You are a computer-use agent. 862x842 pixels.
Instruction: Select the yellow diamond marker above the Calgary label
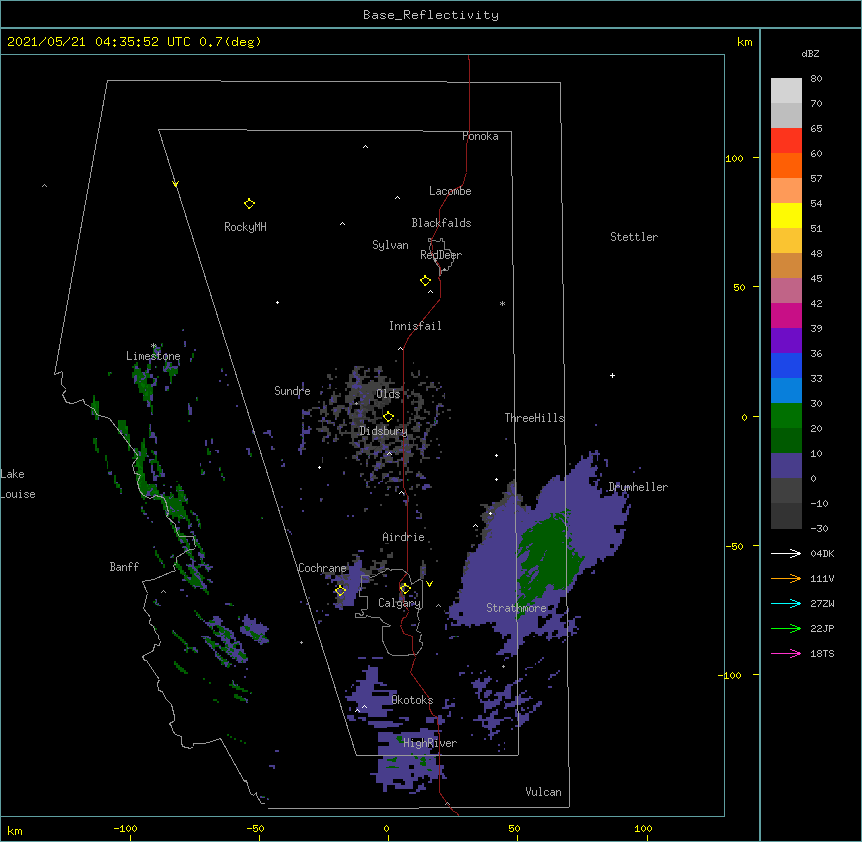pos(405,589)
